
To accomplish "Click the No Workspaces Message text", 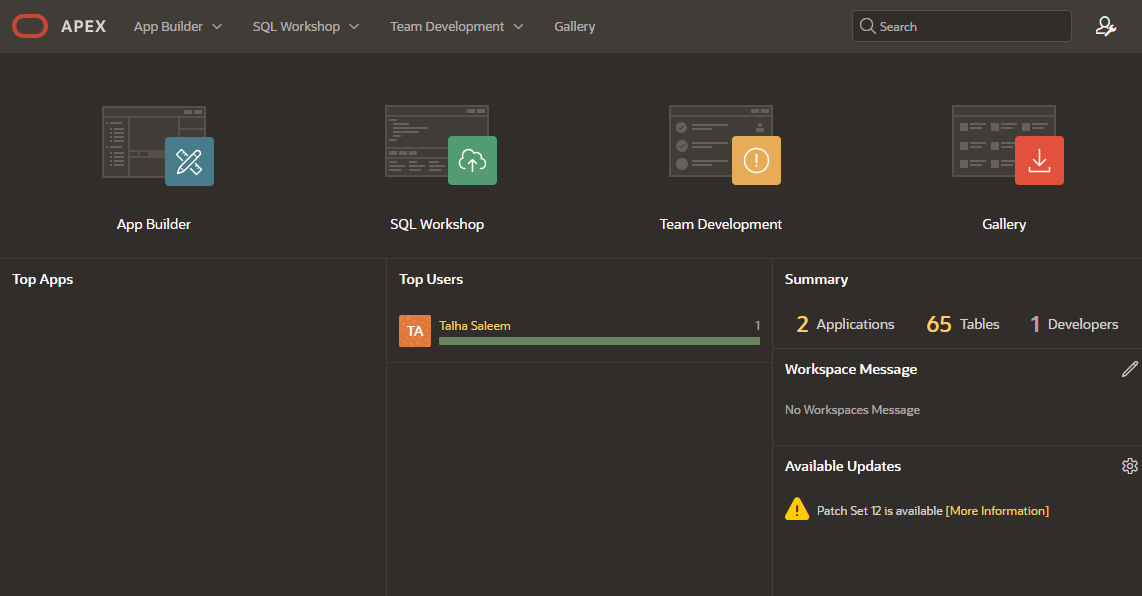I will point(852,409).
